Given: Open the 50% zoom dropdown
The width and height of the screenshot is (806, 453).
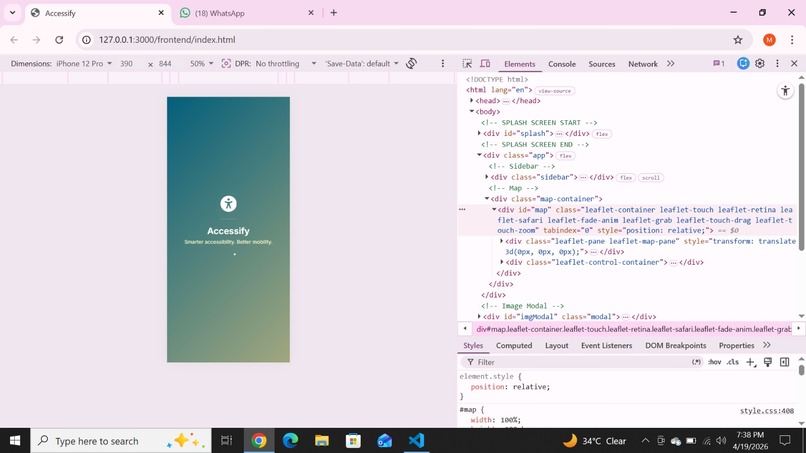Looking at the screenshot, I should click(202, 64).
